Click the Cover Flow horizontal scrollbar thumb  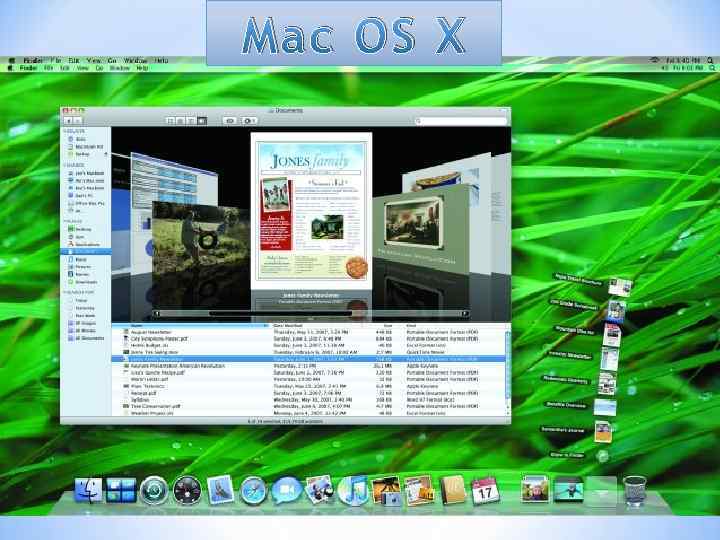point(280,314)
